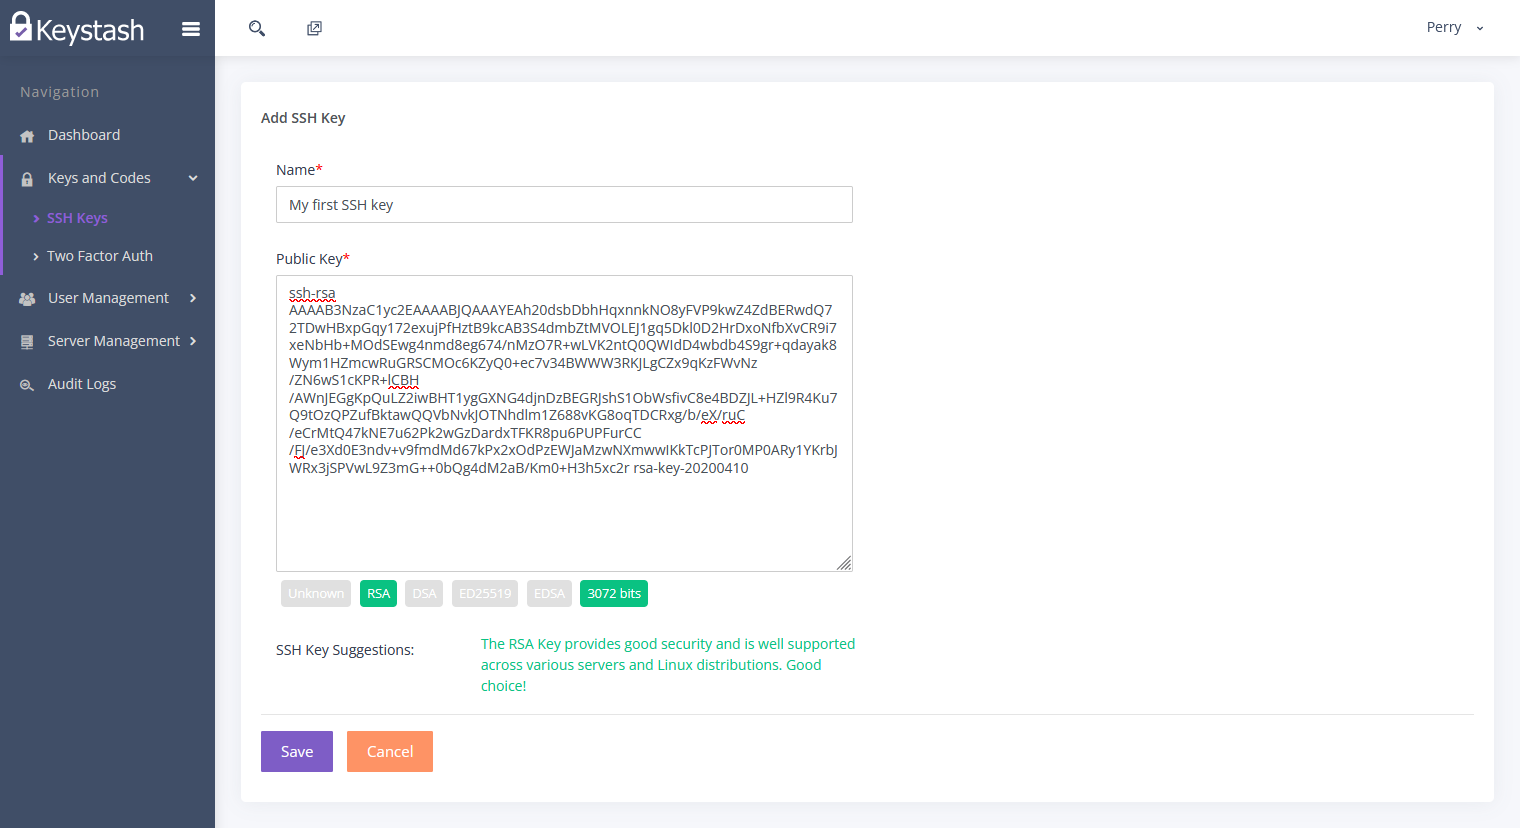1520x828 pixels.
Task: Click the 'Add SSH Key' heading
Action: pos(303,118)
